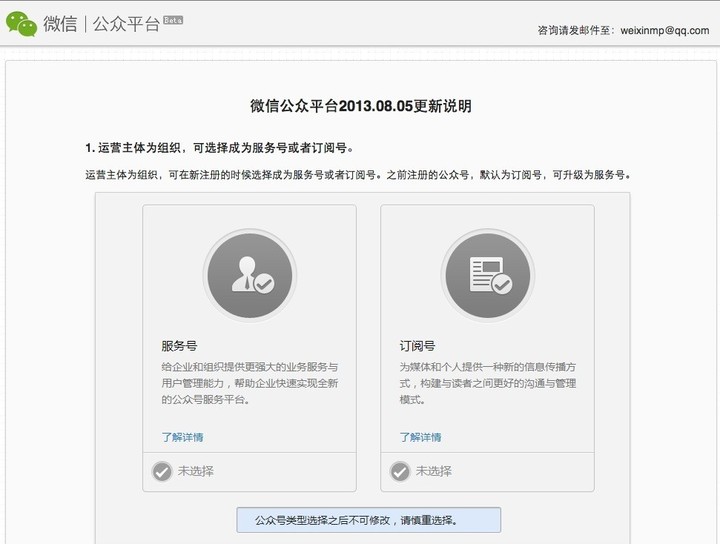Click the 2013.08.05更新说明 page title

pyautogui.click(x=360, y=106)
